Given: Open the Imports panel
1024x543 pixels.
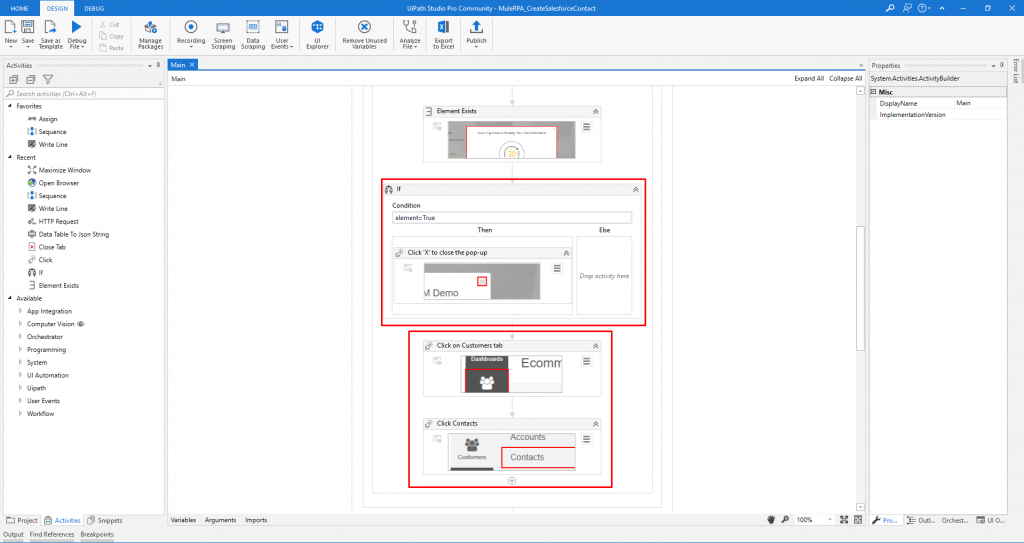Looking at the screenshot, I should 256,520.
